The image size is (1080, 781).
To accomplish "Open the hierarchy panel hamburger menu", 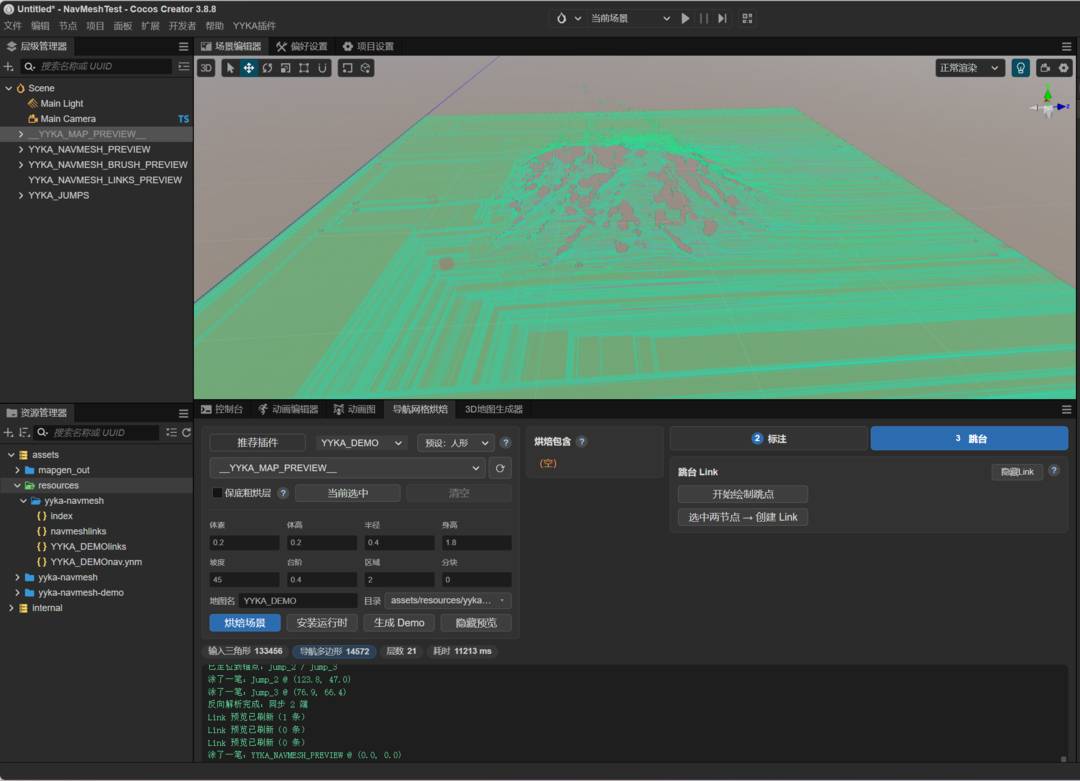I will pos(183,47).
